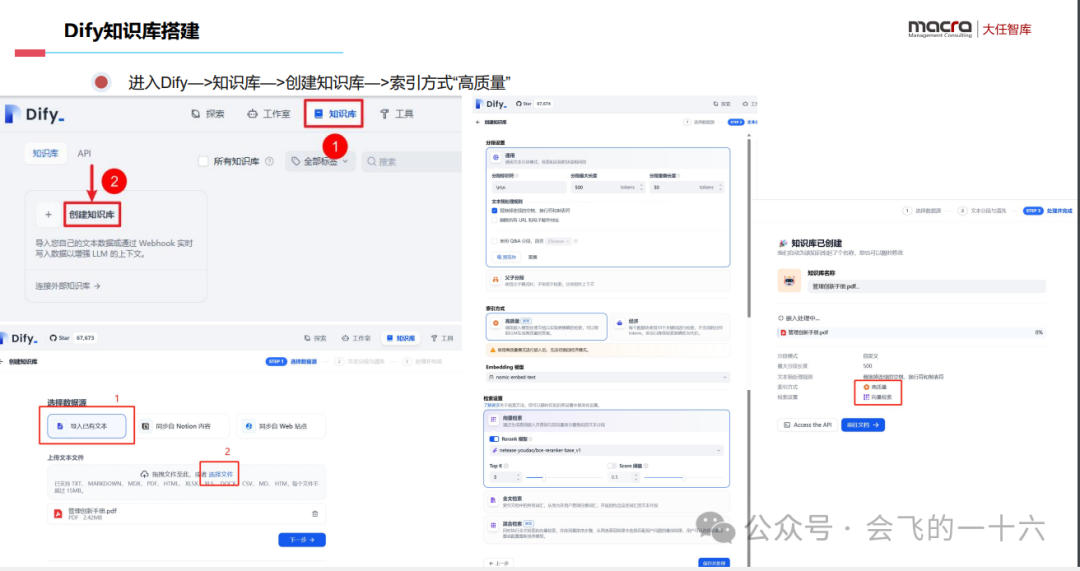Choose the 同步自 Web 站点 data source

[280, 426]
